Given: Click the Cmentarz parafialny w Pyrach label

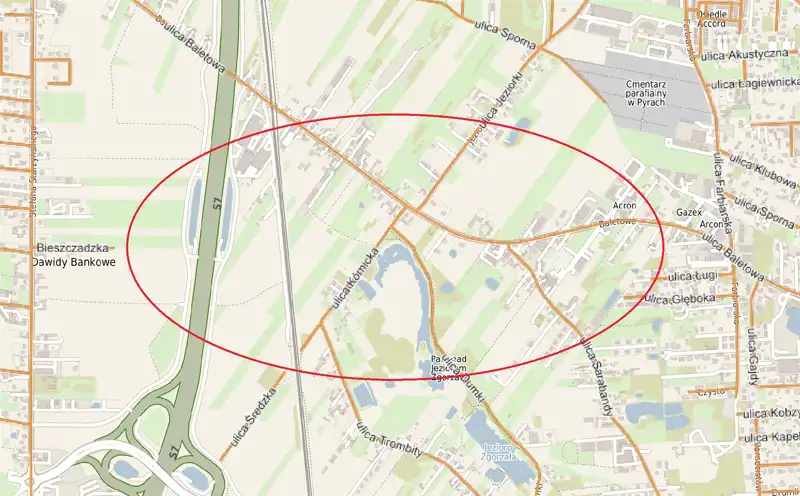Looking at the screenshot, I should (x=645, y=93).
